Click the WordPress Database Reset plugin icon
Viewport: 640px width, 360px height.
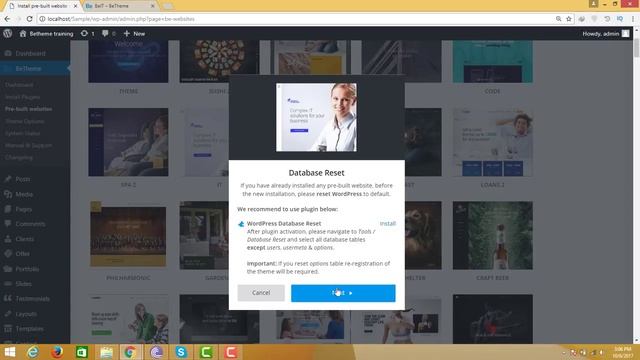click(241, 224)
